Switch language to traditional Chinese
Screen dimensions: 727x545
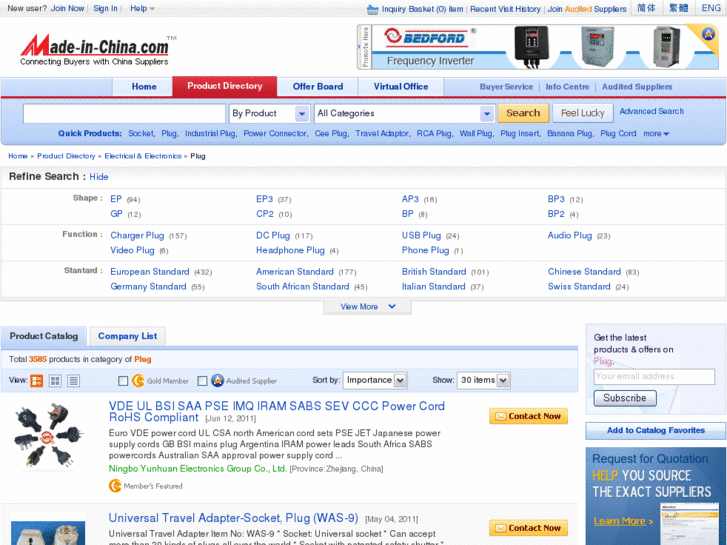[x=679, y=8]
